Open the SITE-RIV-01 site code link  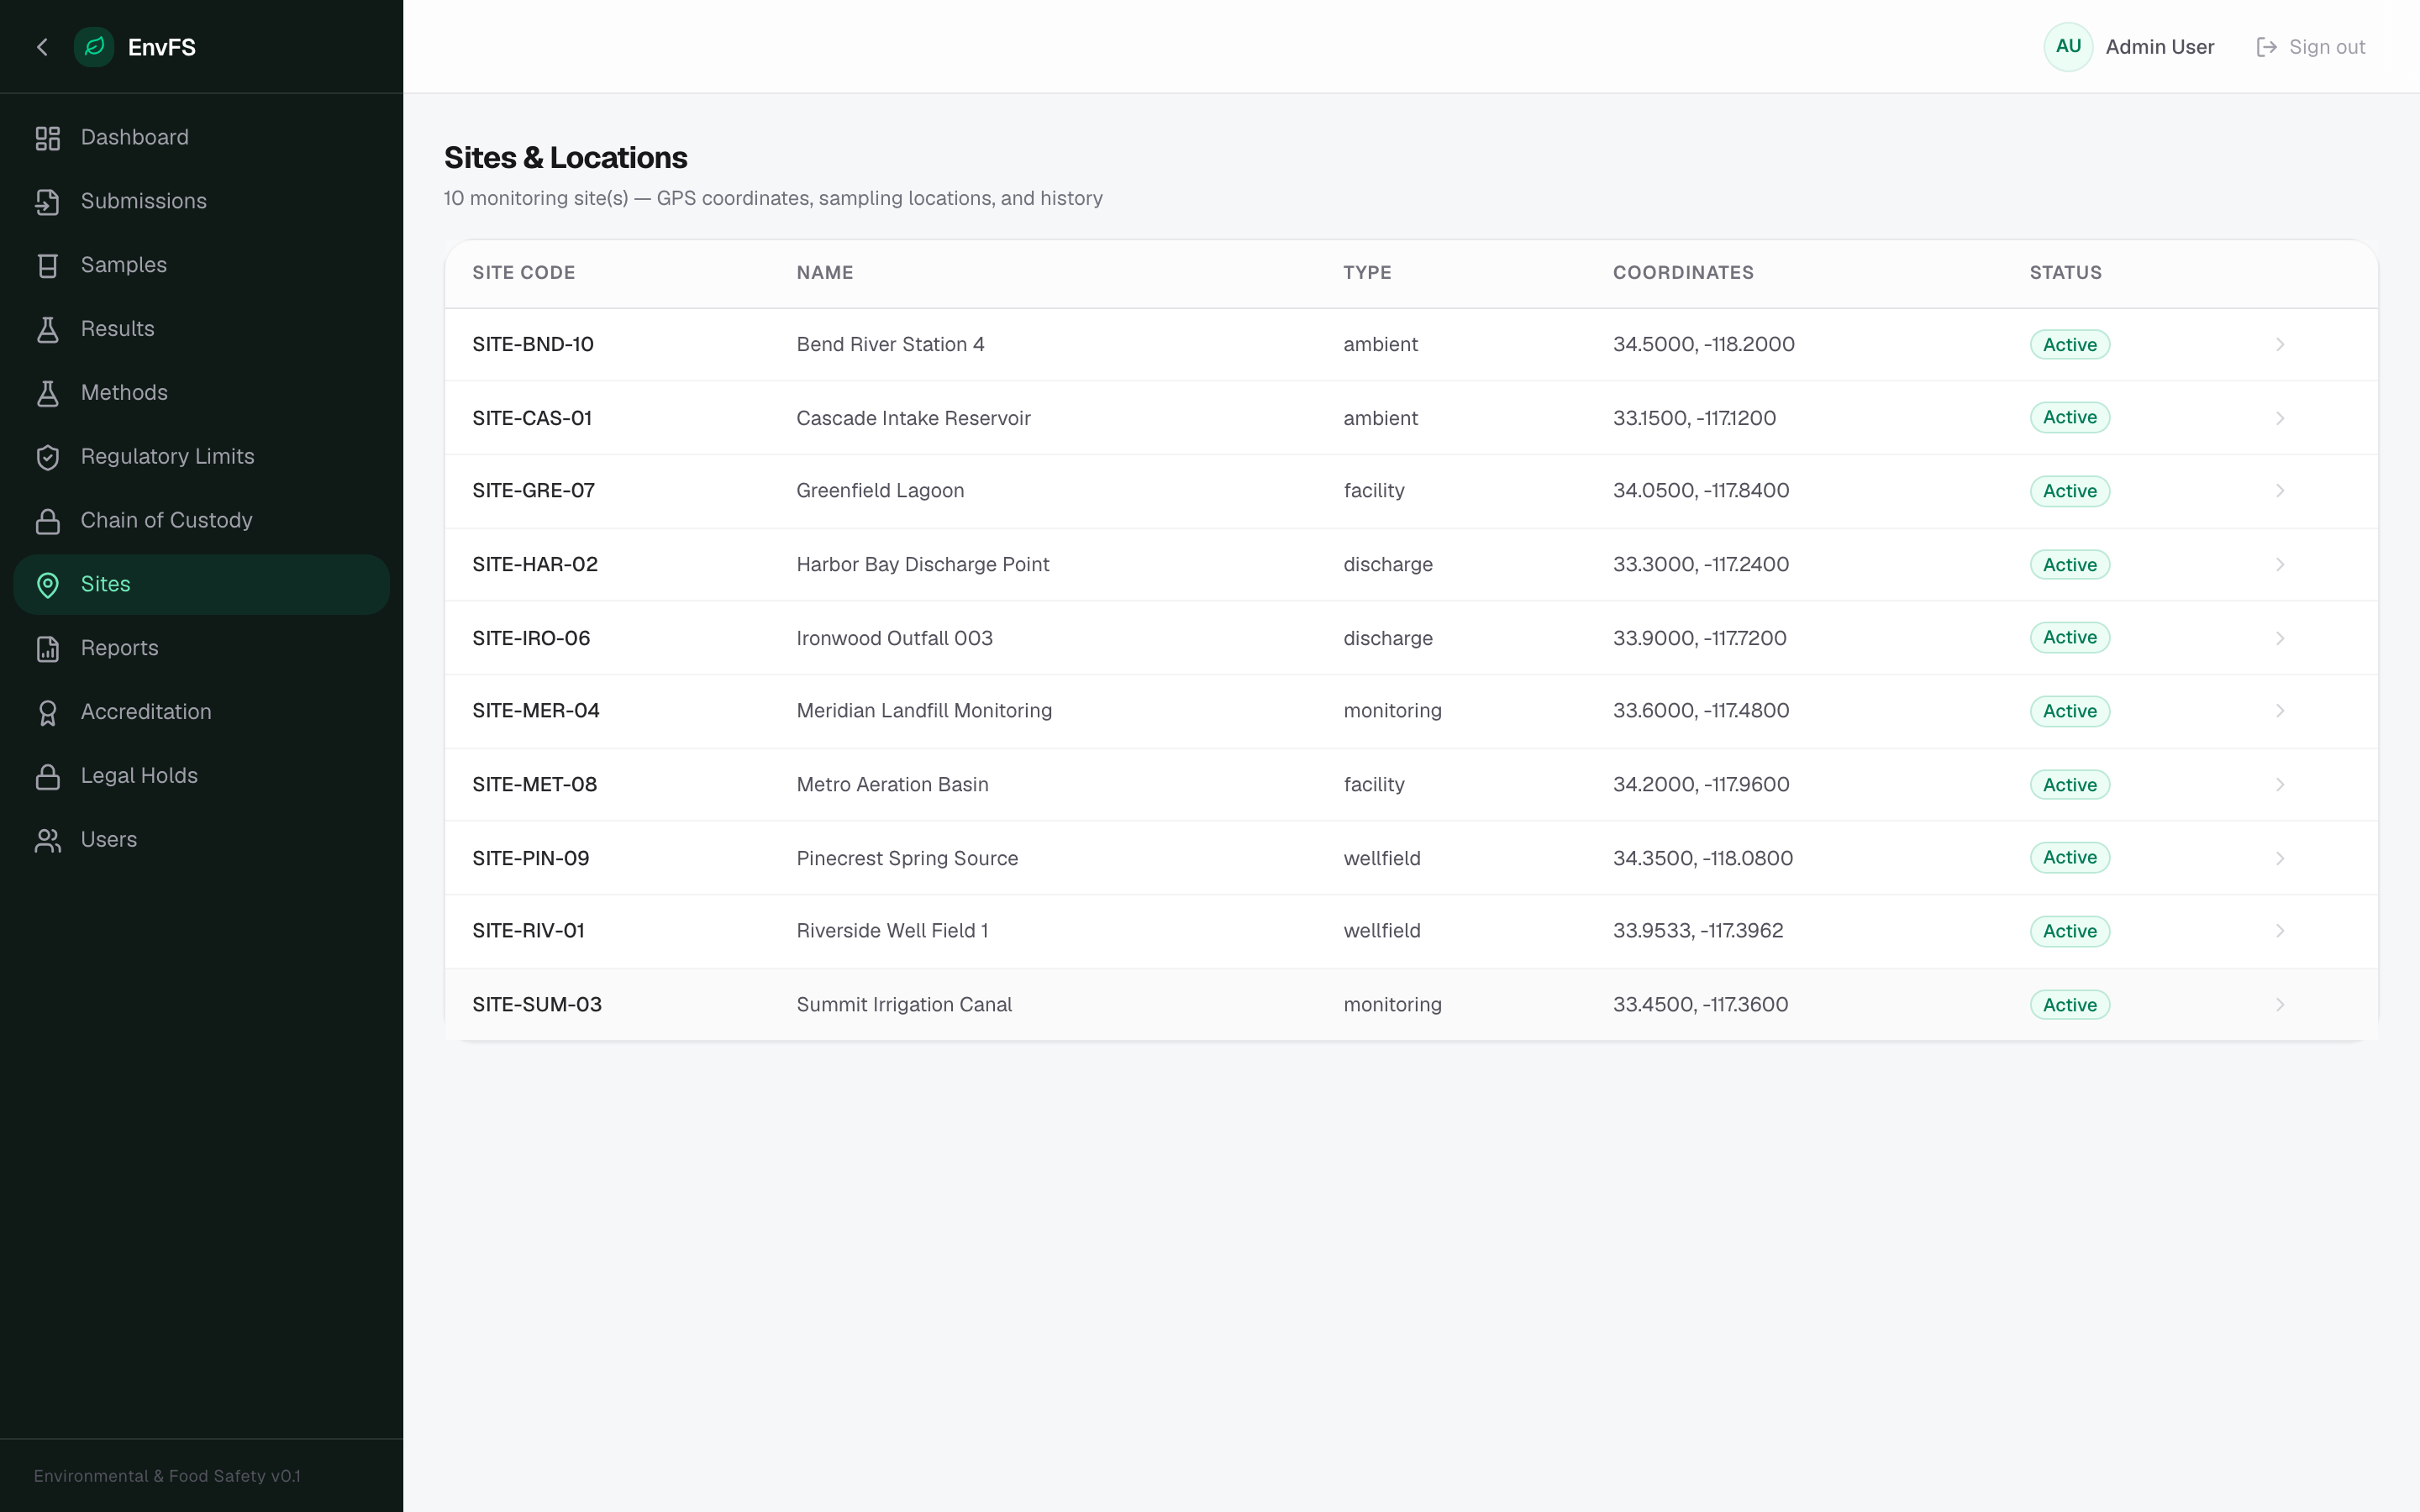click(x=528, y=931)
